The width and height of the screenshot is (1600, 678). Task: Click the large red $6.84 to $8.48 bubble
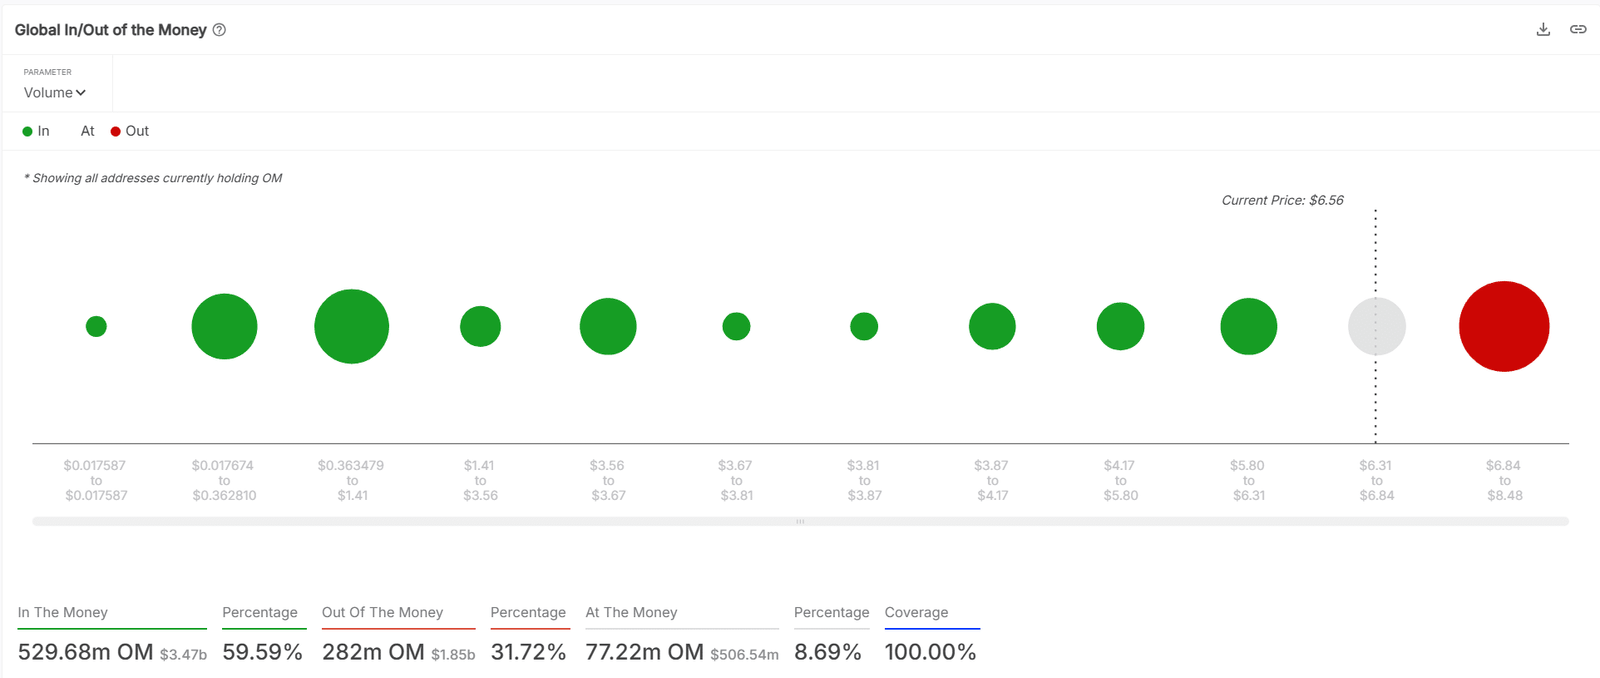pos(1504,326)
